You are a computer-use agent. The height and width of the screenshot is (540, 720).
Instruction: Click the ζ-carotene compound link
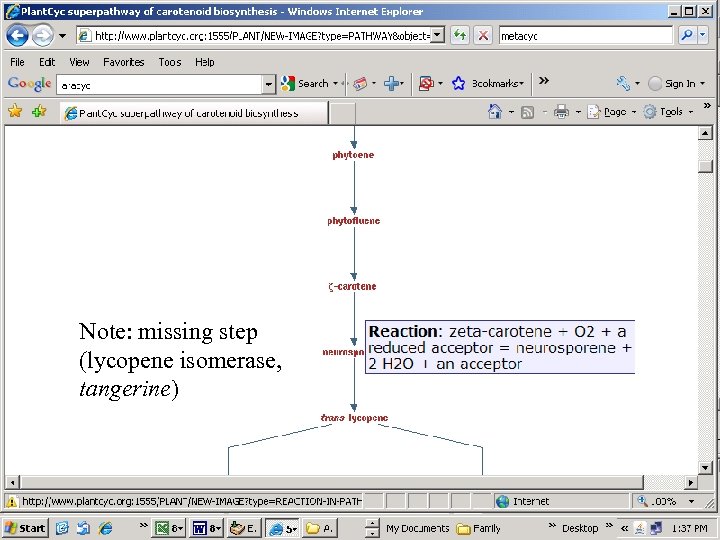pyautogui.click(x=352, y=287)
